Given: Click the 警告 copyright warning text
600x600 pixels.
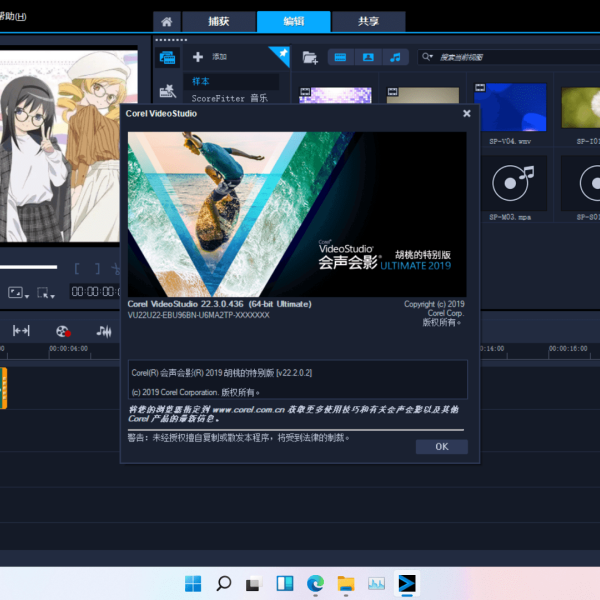Looking at the screenshot, I should pyautogui.click(x=238, y=438).
